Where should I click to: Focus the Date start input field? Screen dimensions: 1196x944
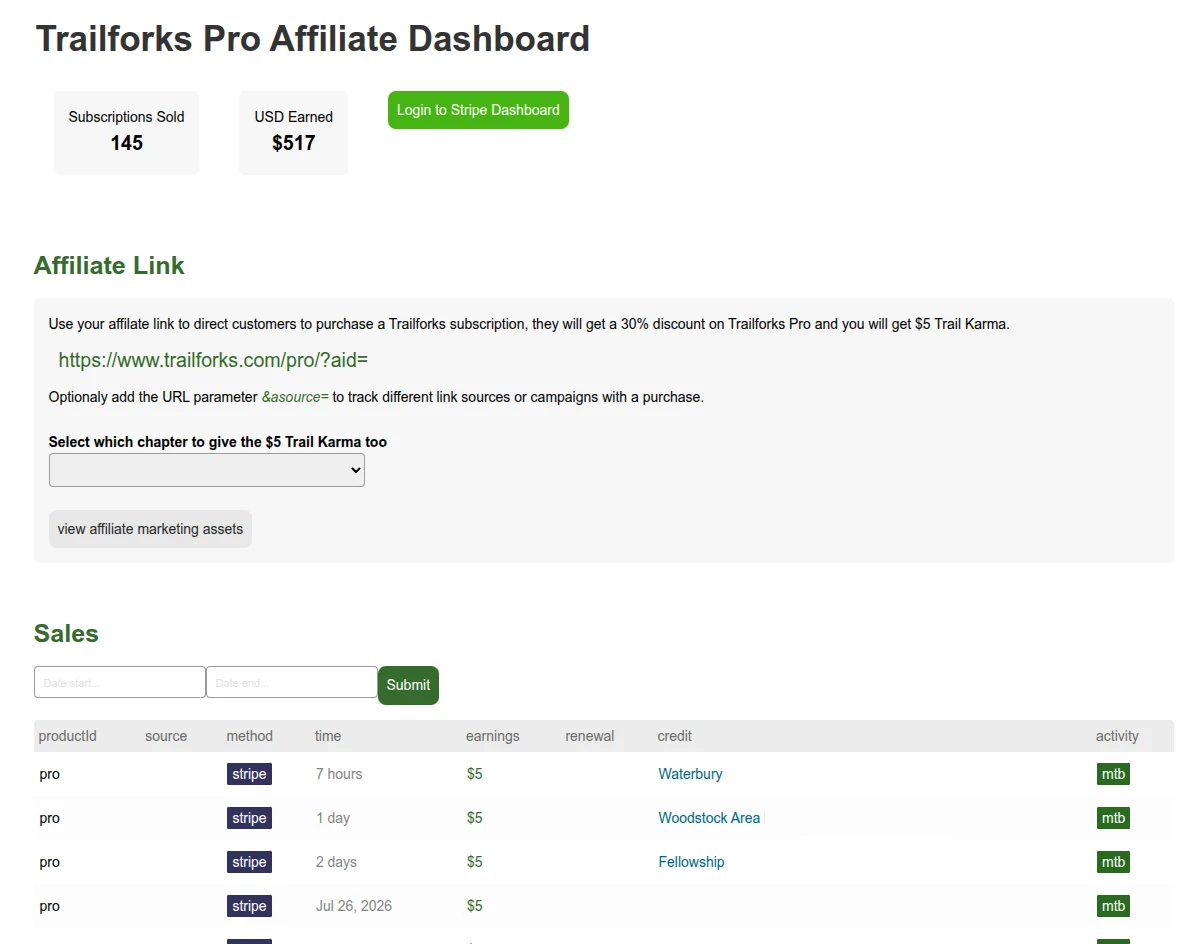pos(120,682)
